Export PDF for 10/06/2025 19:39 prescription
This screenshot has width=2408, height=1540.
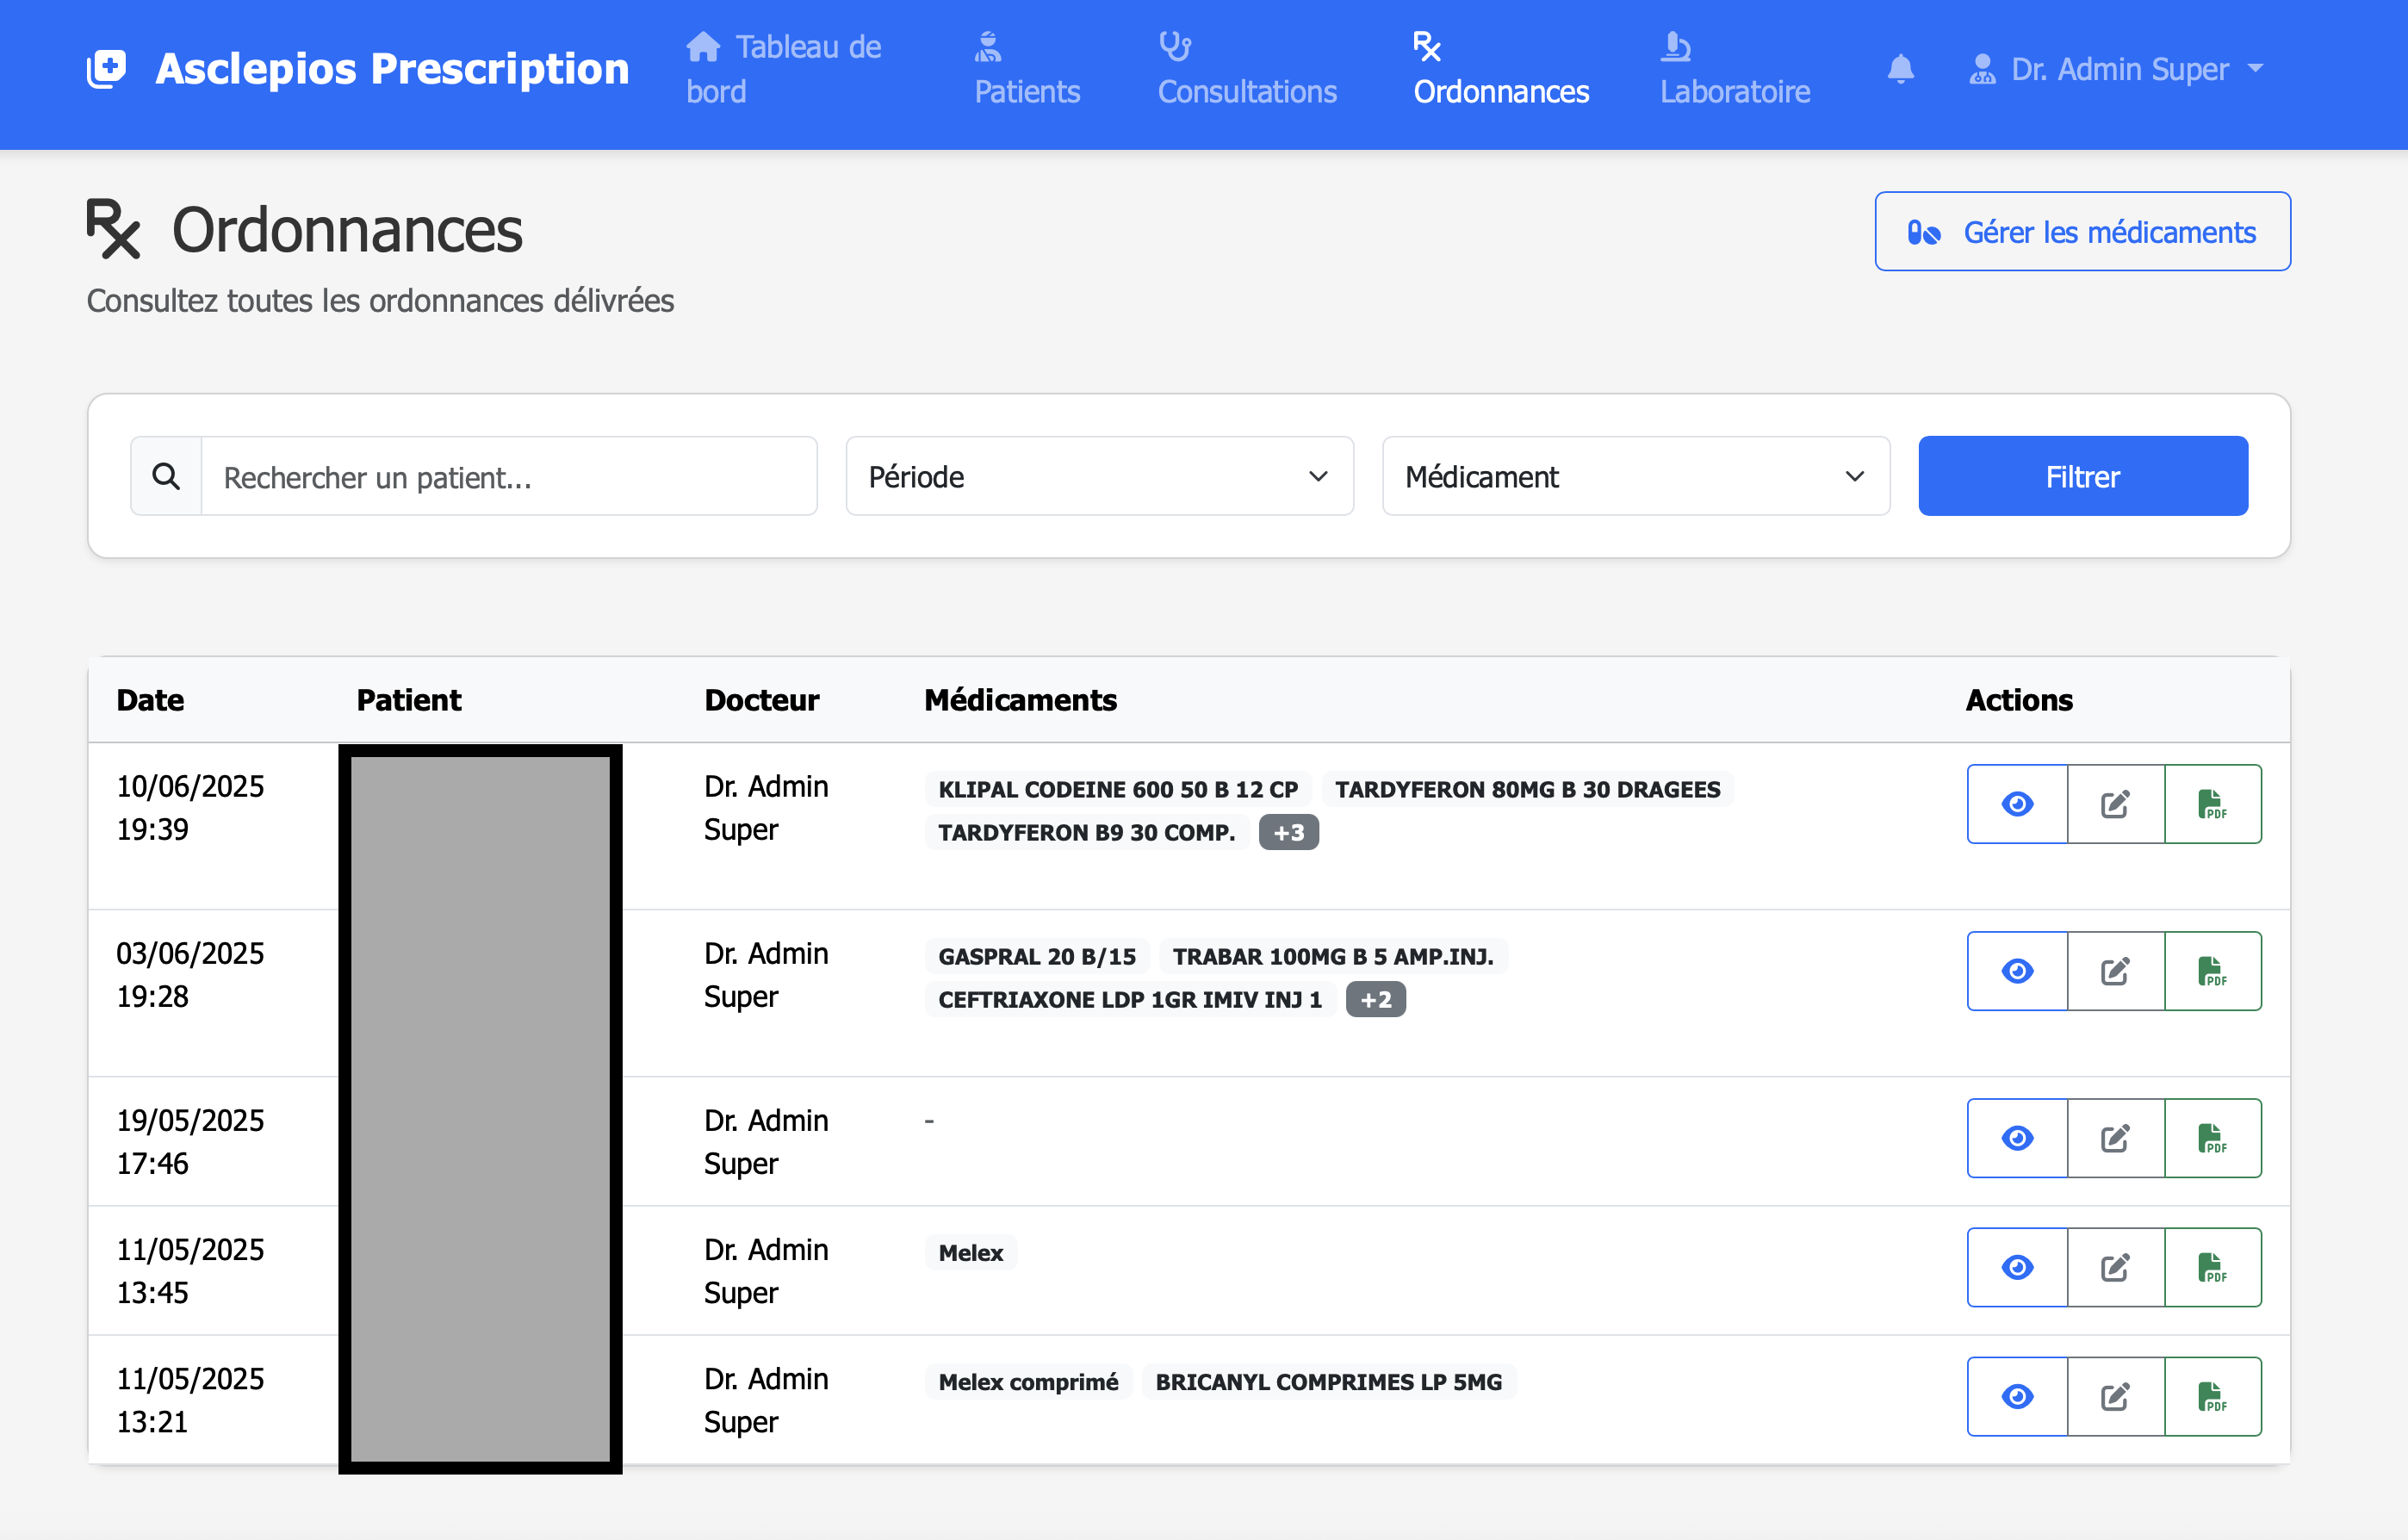(x=2212, y=804)
